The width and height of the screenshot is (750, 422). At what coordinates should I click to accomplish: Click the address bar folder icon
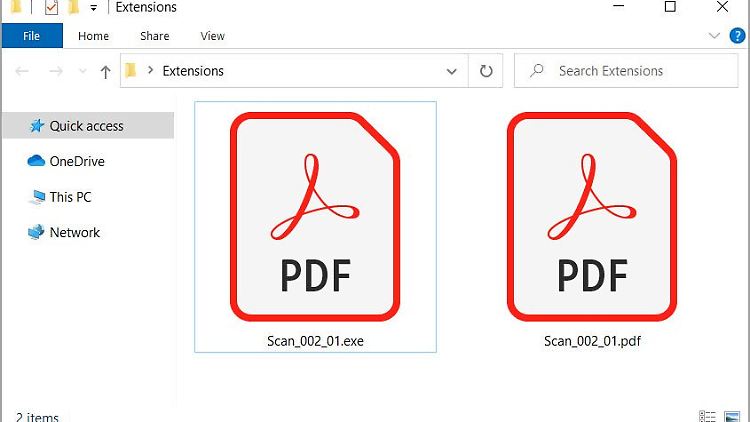[130, 71]
